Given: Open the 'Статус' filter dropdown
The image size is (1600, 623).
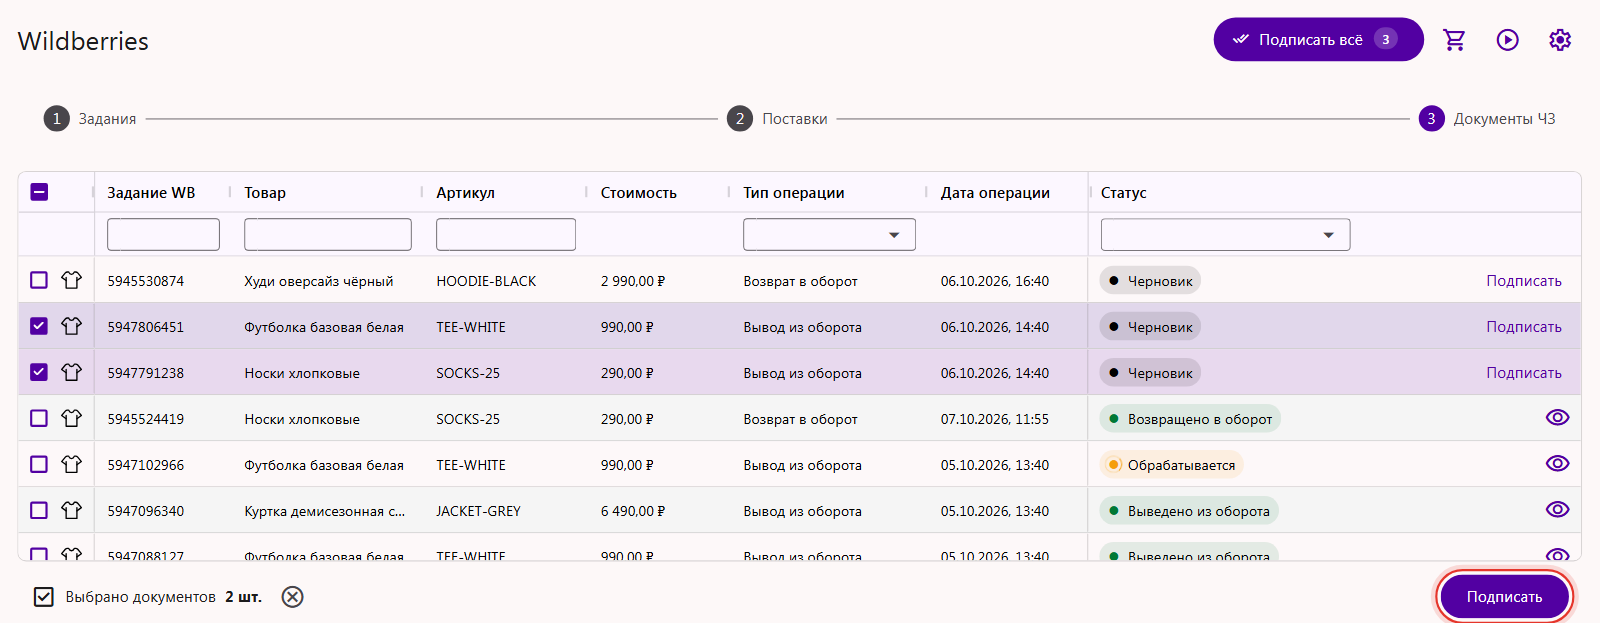Looking at the screenshot, I should (x=1225, y=234).
